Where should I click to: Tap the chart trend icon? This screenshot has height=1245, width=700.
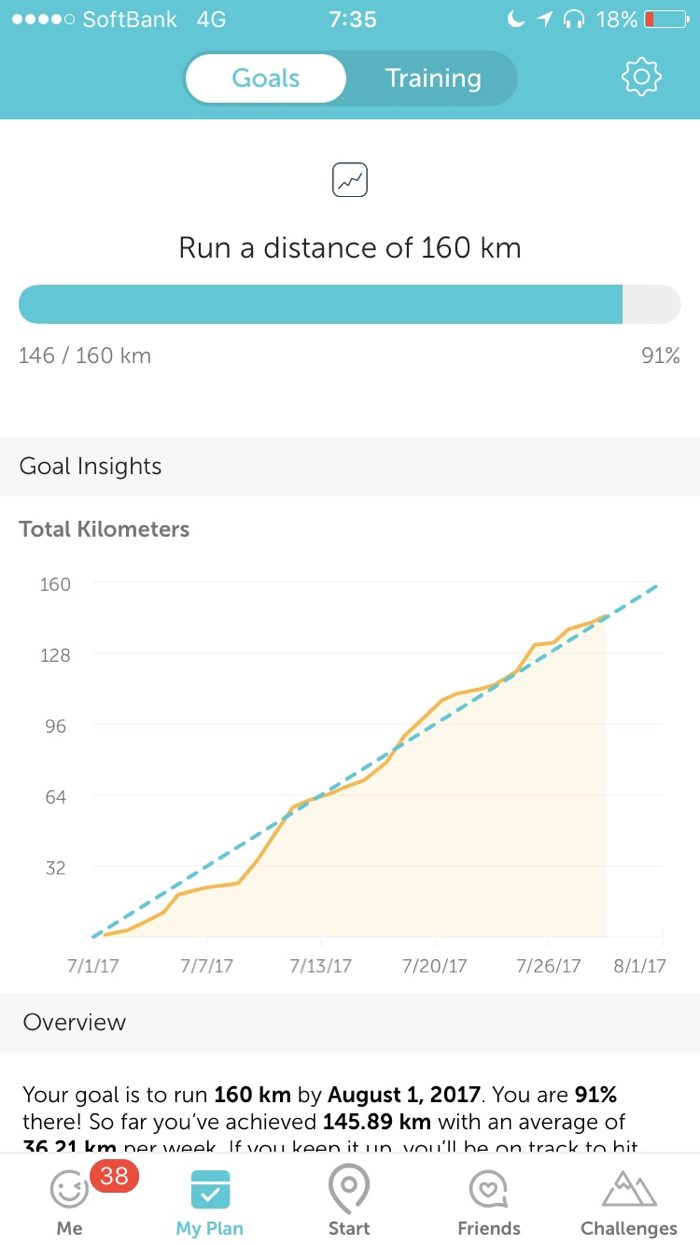[x=350, y=181]
